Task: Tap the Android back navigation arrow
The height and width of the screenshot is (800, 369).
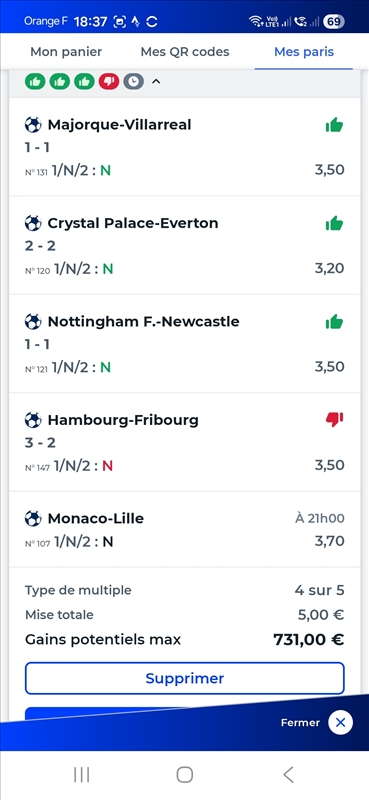Action: (x=288, y=774)
